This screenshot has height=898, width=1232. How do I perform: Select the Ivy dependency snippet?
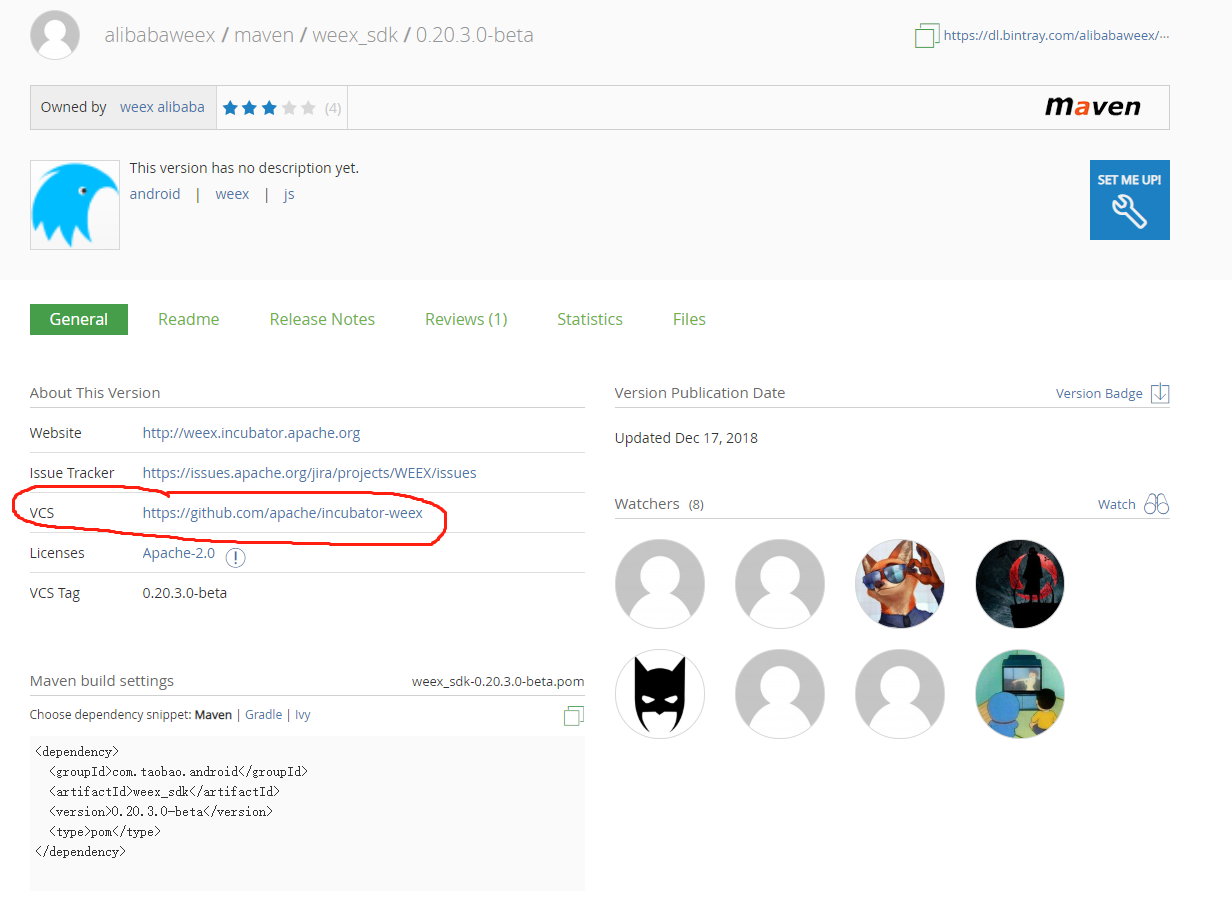303,715
